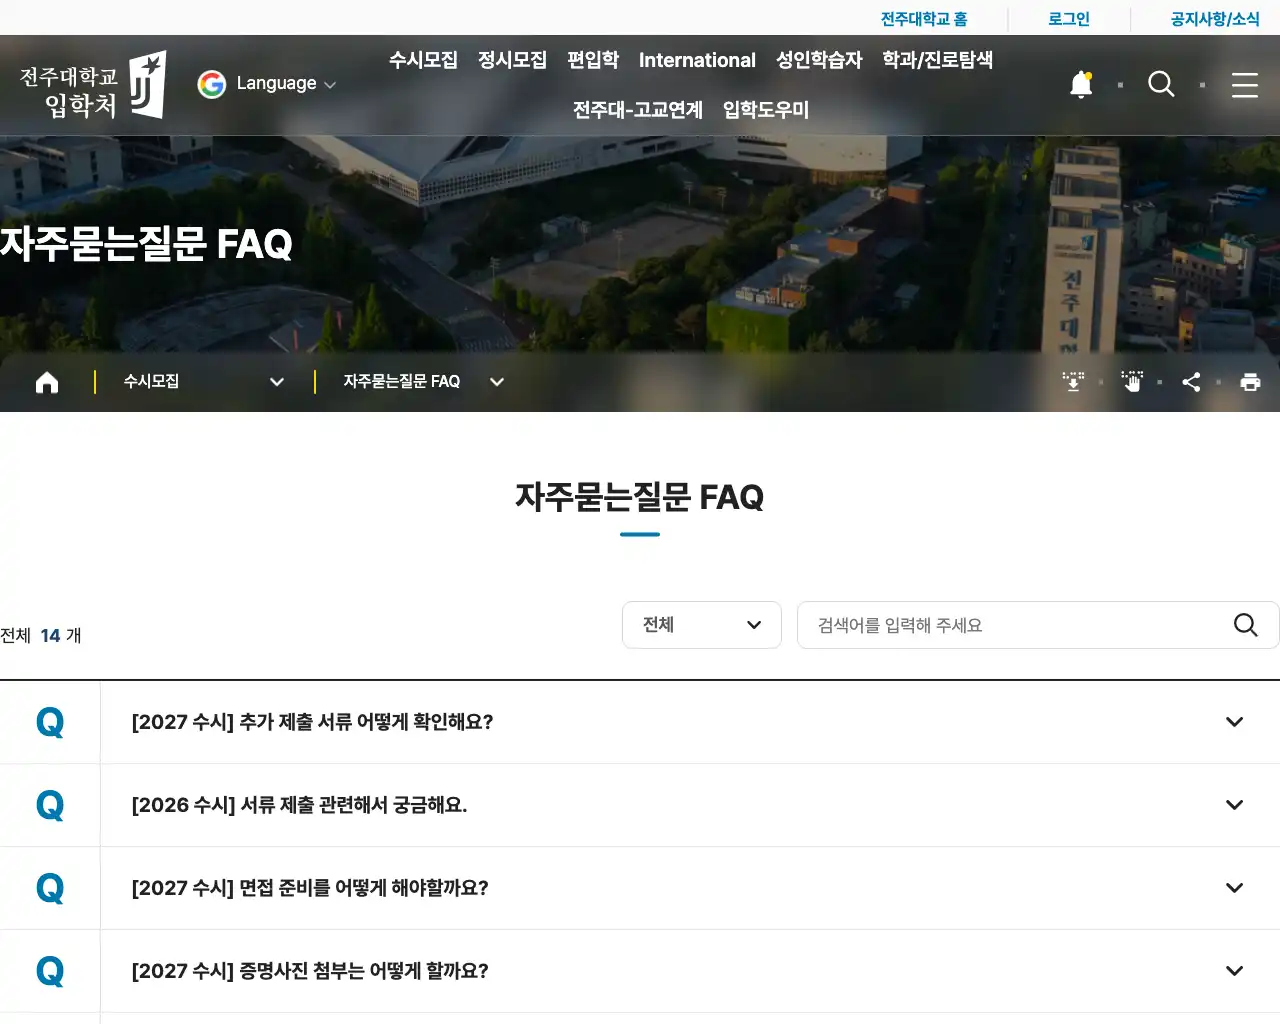Click the header search magnifier icon
Screen dimensions: 1280x1024
1161,85
